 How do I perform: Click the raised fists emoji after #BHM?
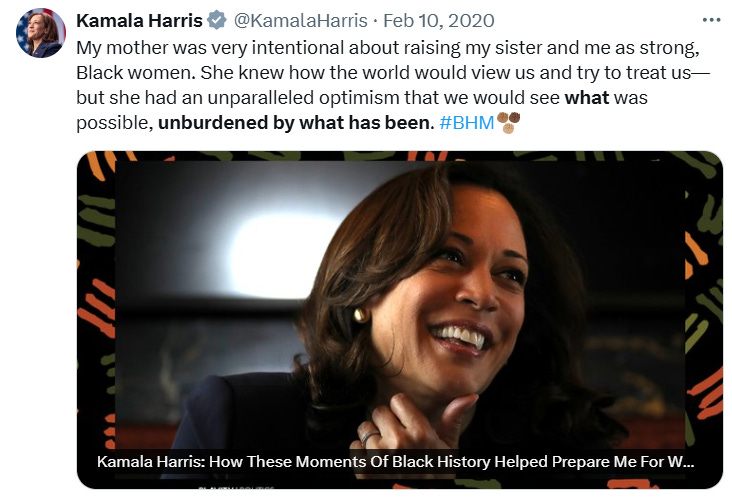pyautogui.click(x=508, y=123)
